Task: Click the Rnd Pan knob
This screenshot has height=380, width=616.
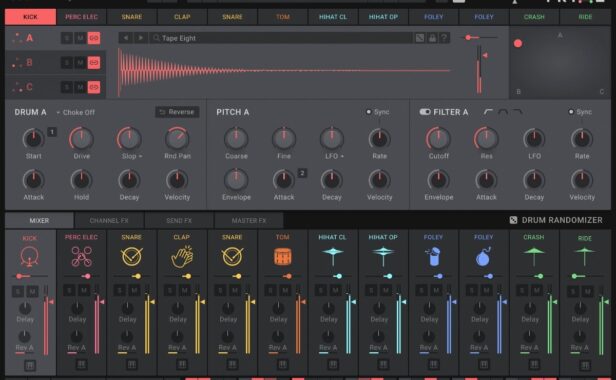Action: pyautogui.click(x=177, y=138)
